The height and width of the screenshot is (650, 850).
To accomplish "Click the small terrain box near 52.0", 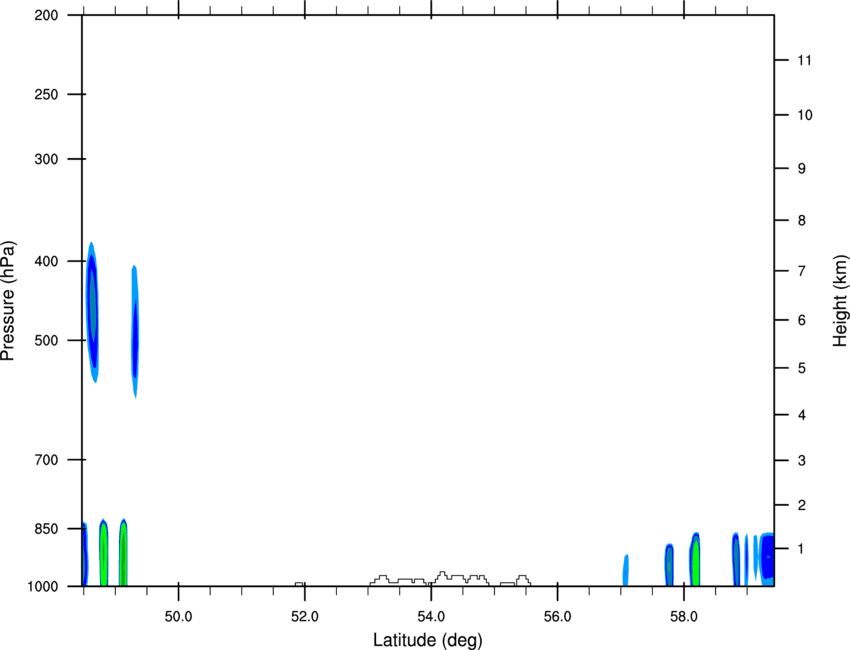I will pos(299,584).
